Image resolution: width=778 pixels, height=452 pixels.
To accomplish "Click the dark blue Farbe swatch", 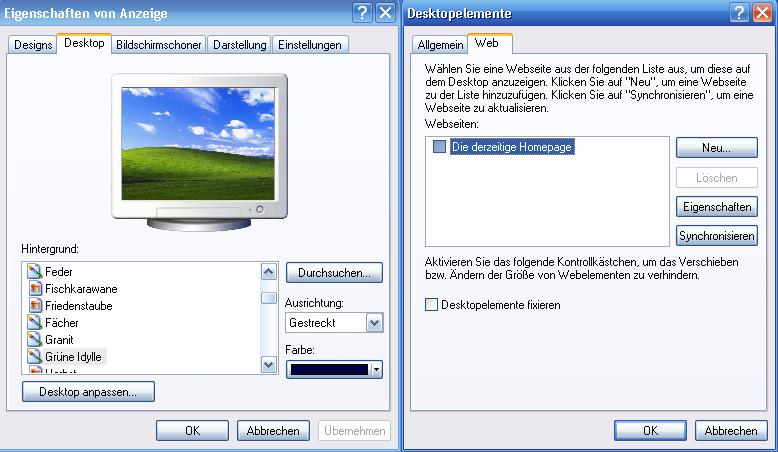I will pyautogui.click(x=328, y=369).
